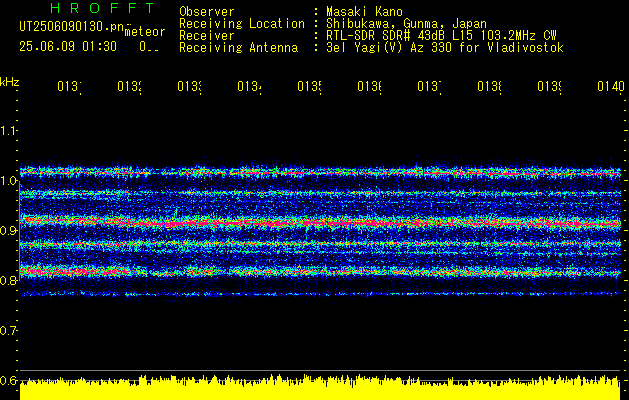Click the yellow signal level graph
This screenshot has width=629, height=400.
320,388
